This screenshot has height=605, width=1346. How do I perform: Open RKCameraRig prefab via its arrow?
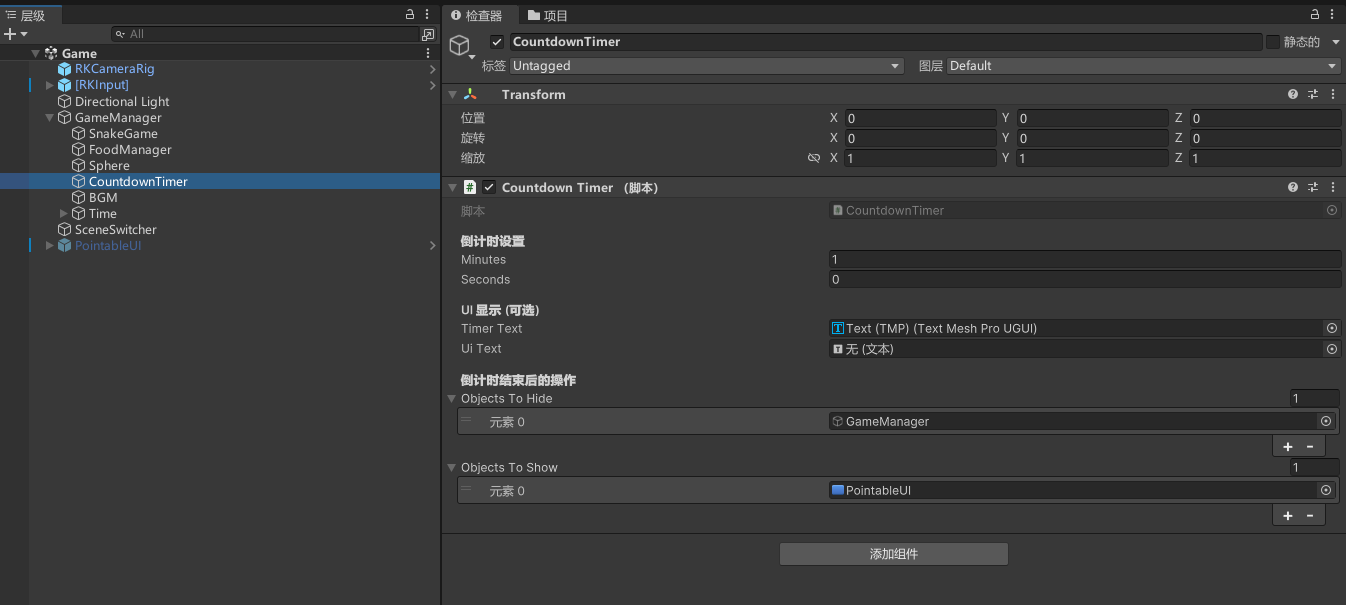[x=432, y=69]
